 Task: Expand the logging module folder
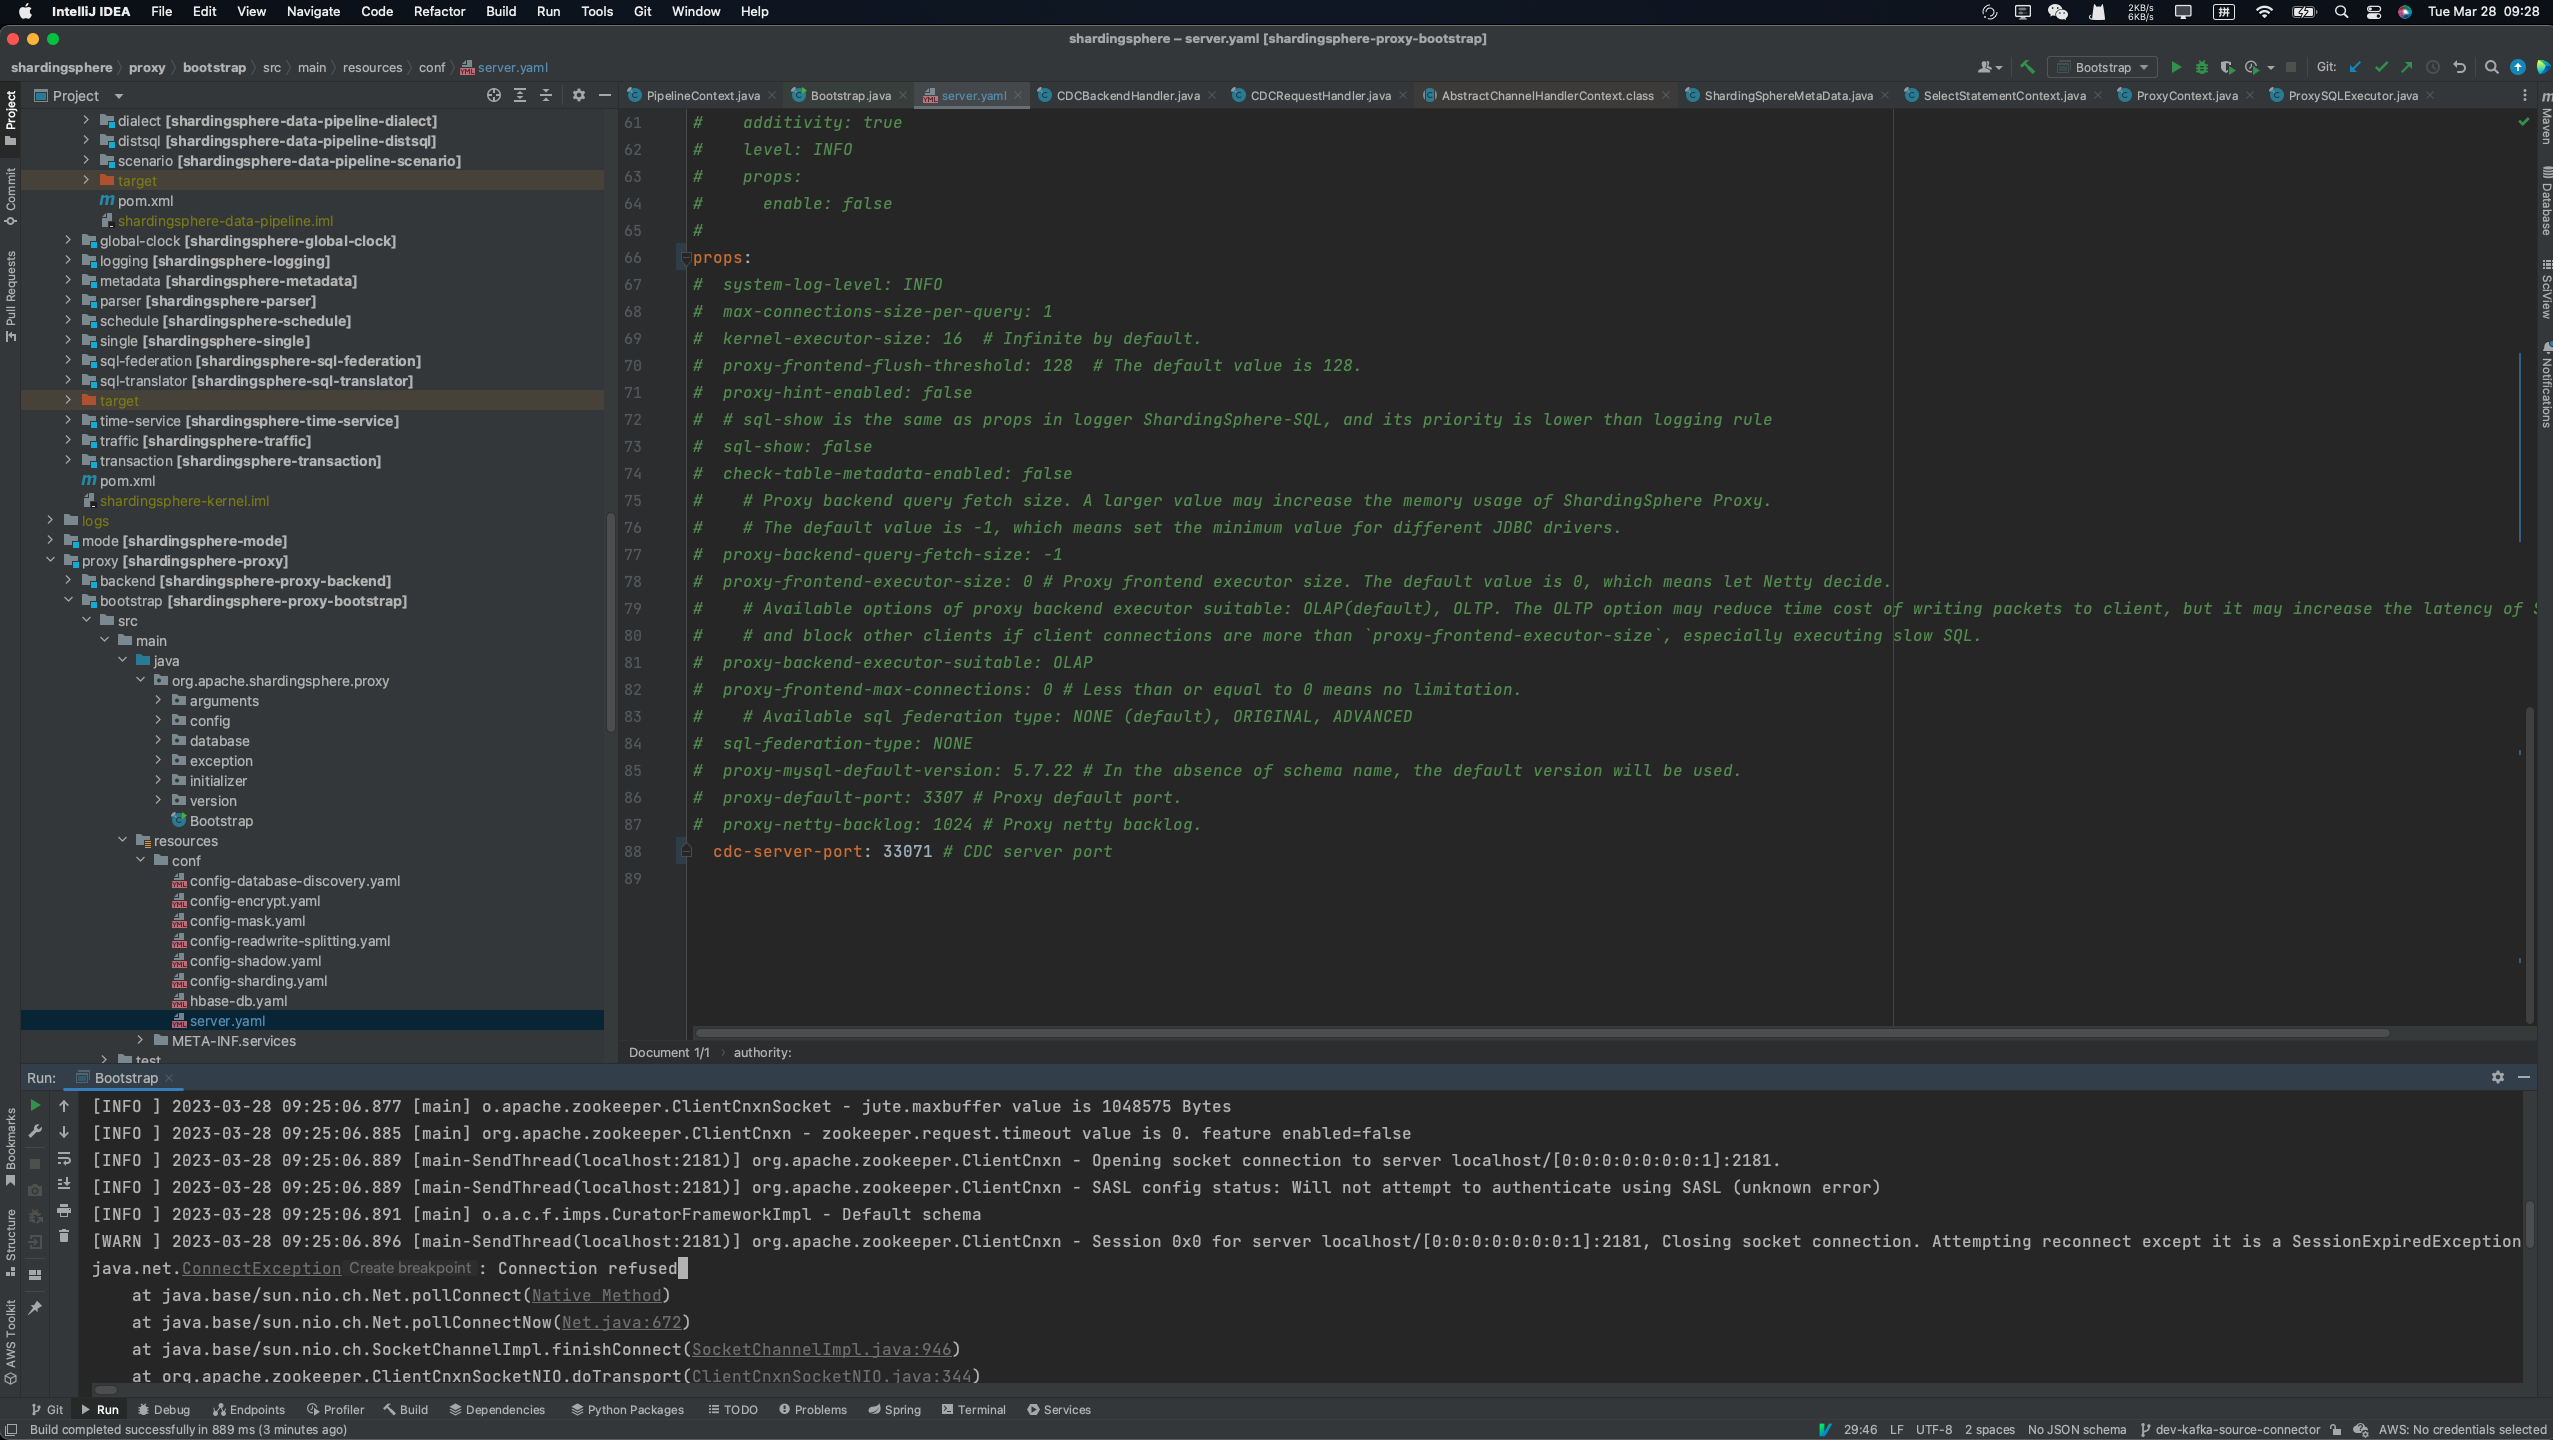68,261
